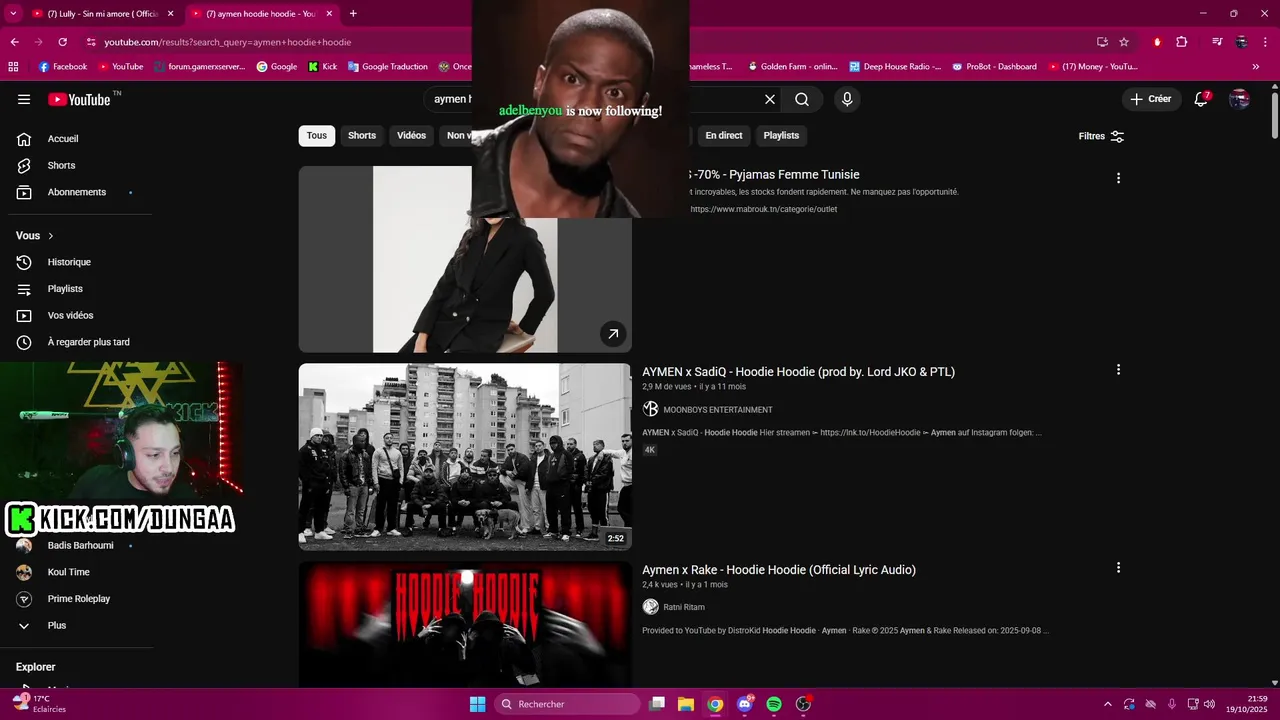The width and height of the screenshot is (1280, 720).
Task: Open more options for AYMEN x SadiQ video
Action: pos(1118,370)
